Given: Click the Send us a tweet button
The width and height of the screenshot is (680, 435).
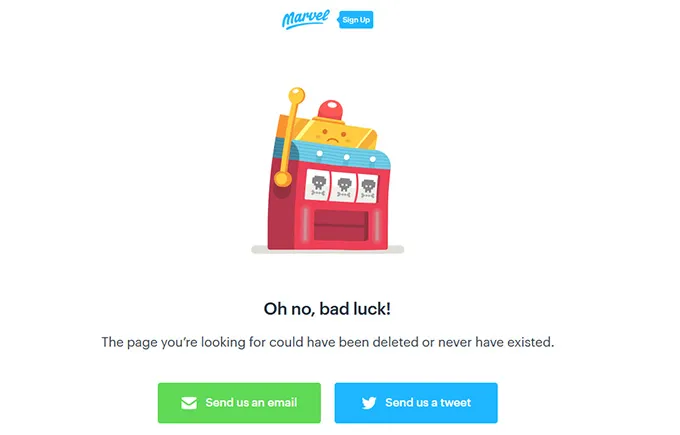Looking at the screenshot, I should coord(416,403).
